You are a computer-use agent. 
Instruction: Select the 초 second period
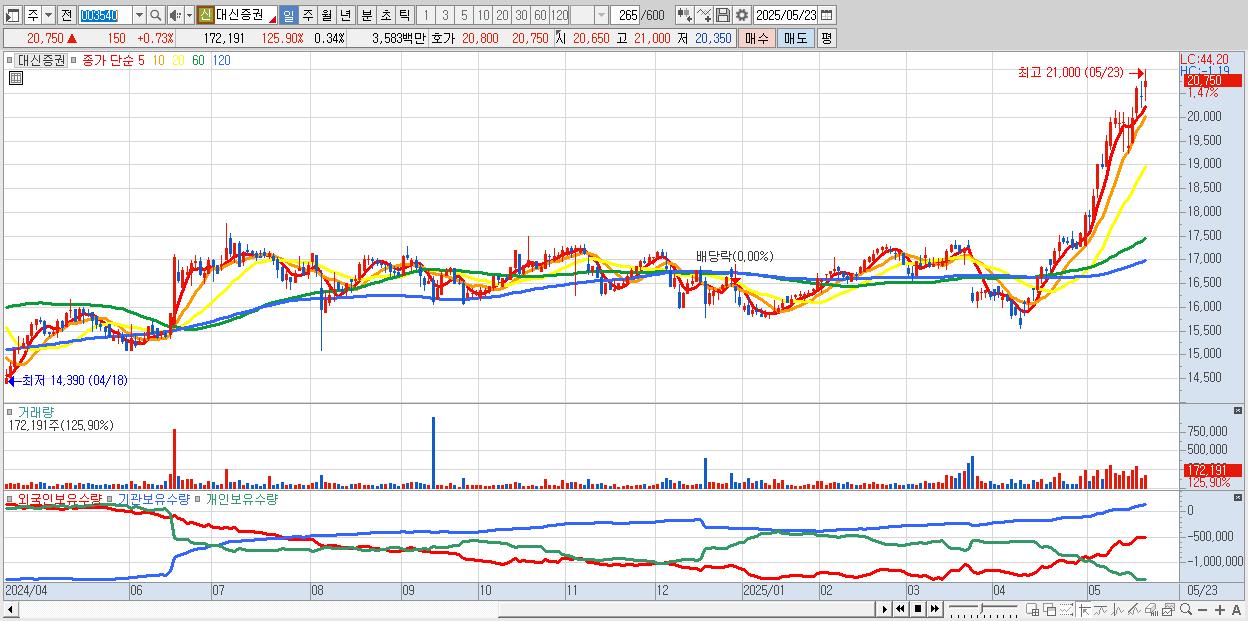[x=385, y=15]
